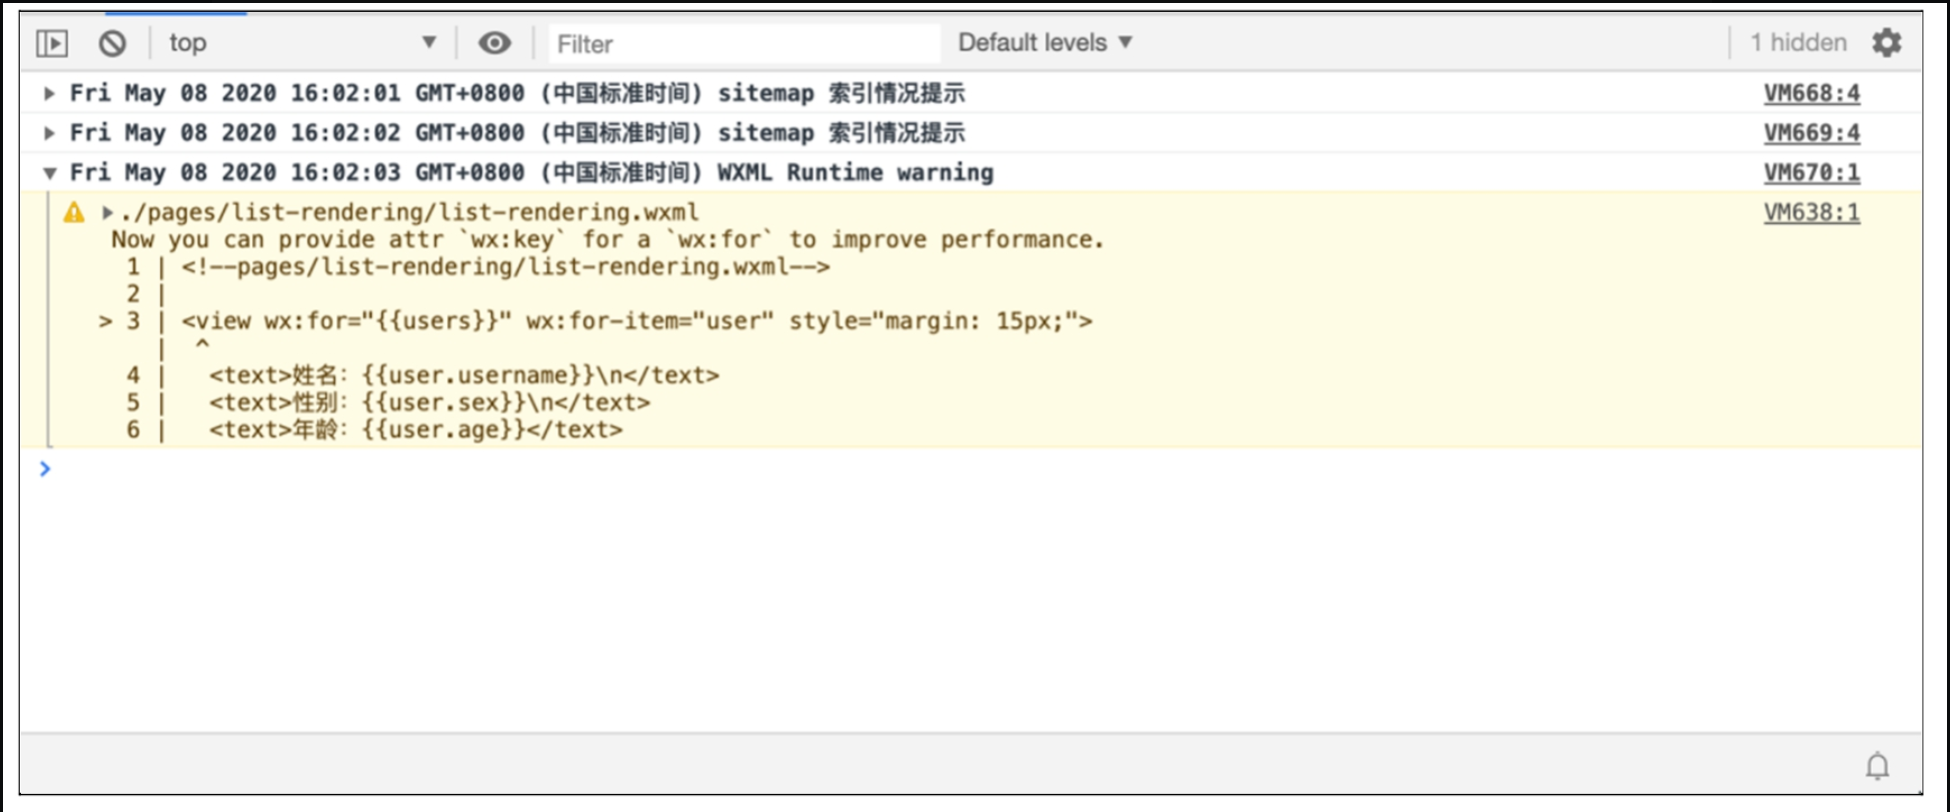Collapse the WXML Runtime warning group
The image size is (1950, 812).
tap(49, 173)
